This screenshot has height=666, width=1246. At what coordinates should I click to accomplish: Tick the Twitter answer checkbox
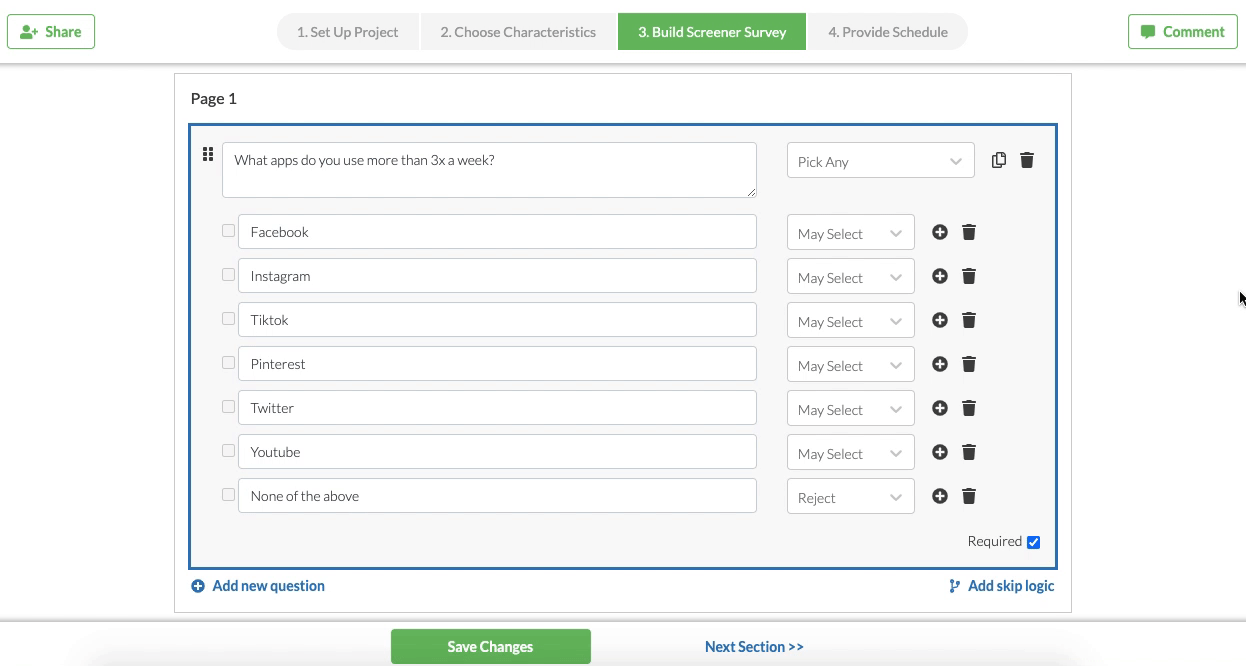pos(228,407)
